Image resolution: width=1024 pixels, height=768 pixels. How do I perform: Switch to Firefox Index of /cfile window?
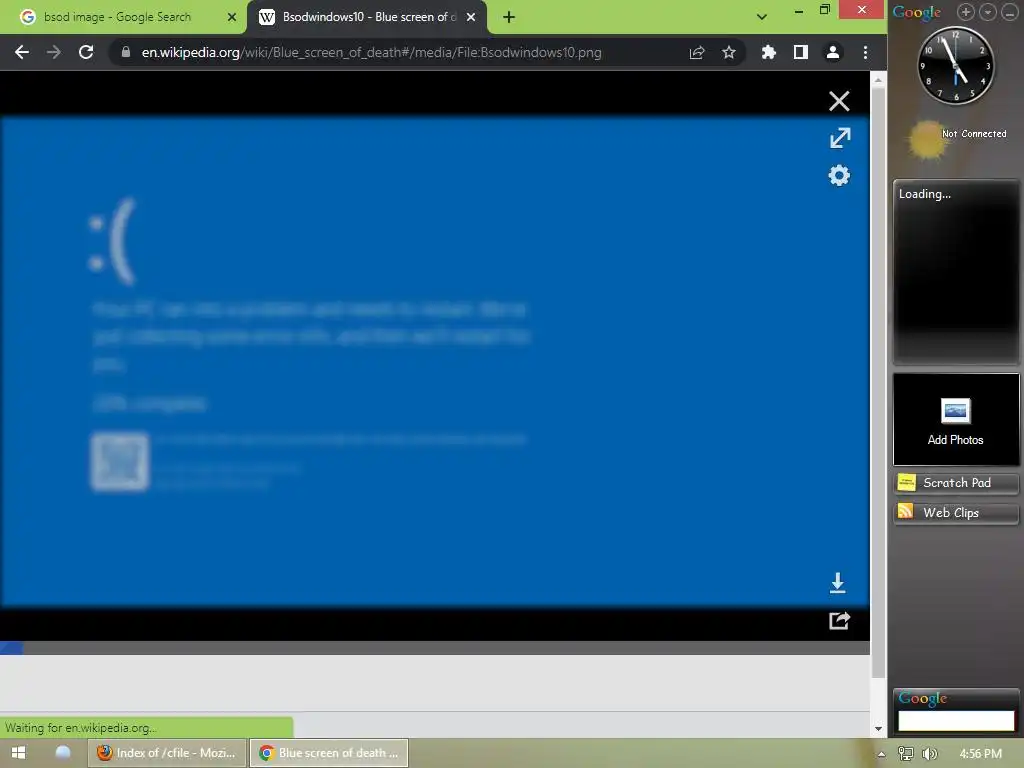[167, 753]
